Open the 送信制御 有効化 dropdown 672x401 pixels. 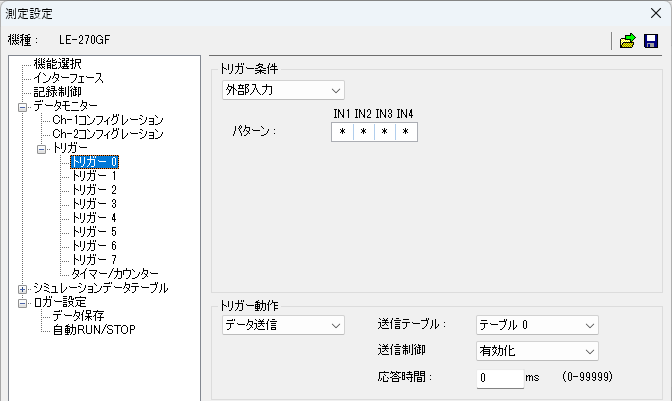(536, 351)
